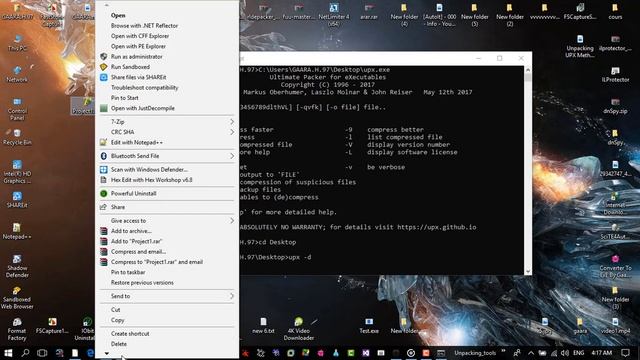Open Sandboxed Web Browser shortcut
640x360 pixels.
pos(17,297)
